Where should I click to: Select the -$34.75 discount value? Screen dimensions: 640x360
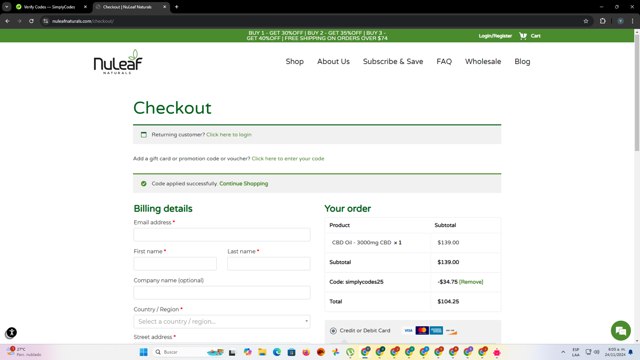tap(447, 282)
